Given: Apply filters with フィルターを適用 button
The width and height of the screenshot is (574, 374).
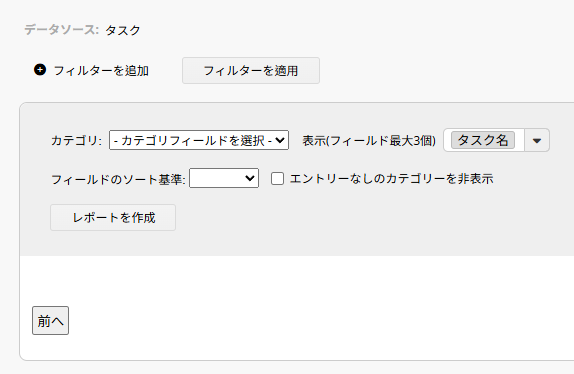Looking at the screenshot, I should coord(251,71).
